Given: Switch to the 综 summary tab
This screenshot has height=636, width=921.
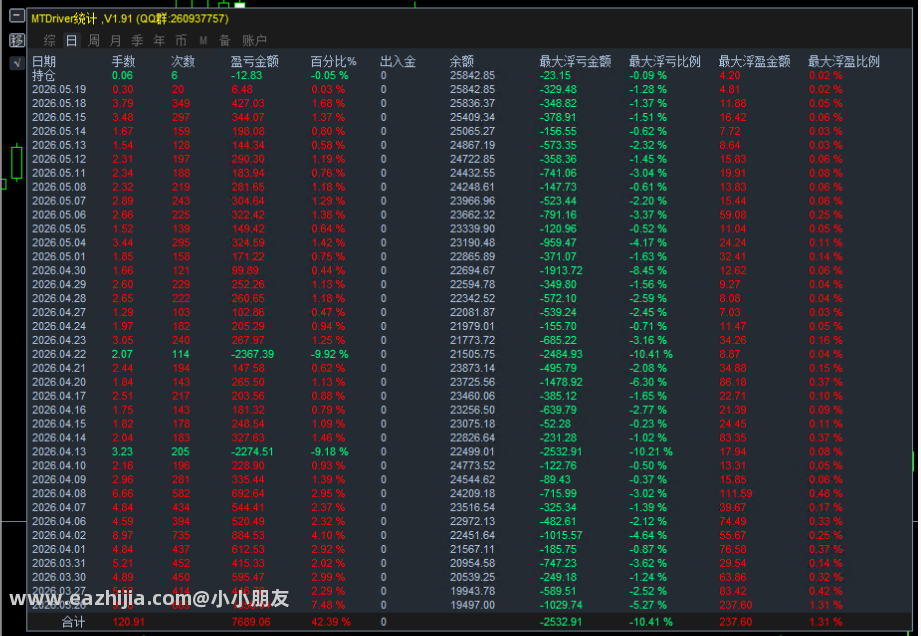Looking at the screenshot, I should point(50,41).
